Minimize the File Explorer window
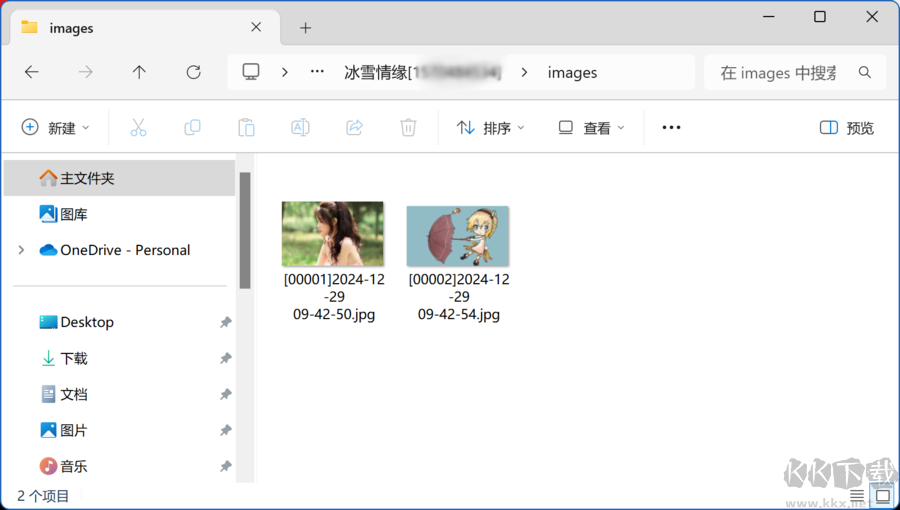The image size is (900, 510). pos(769,17)
